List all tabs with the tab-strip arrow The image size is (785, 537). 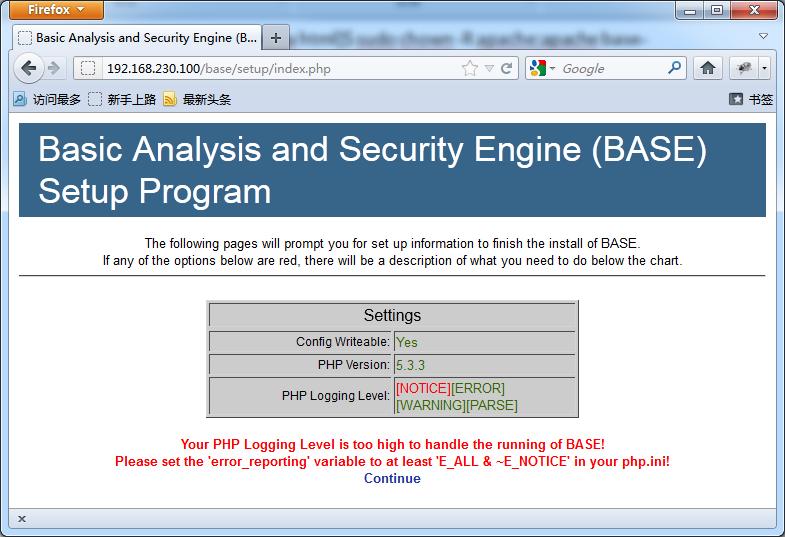tap(763, 37)
